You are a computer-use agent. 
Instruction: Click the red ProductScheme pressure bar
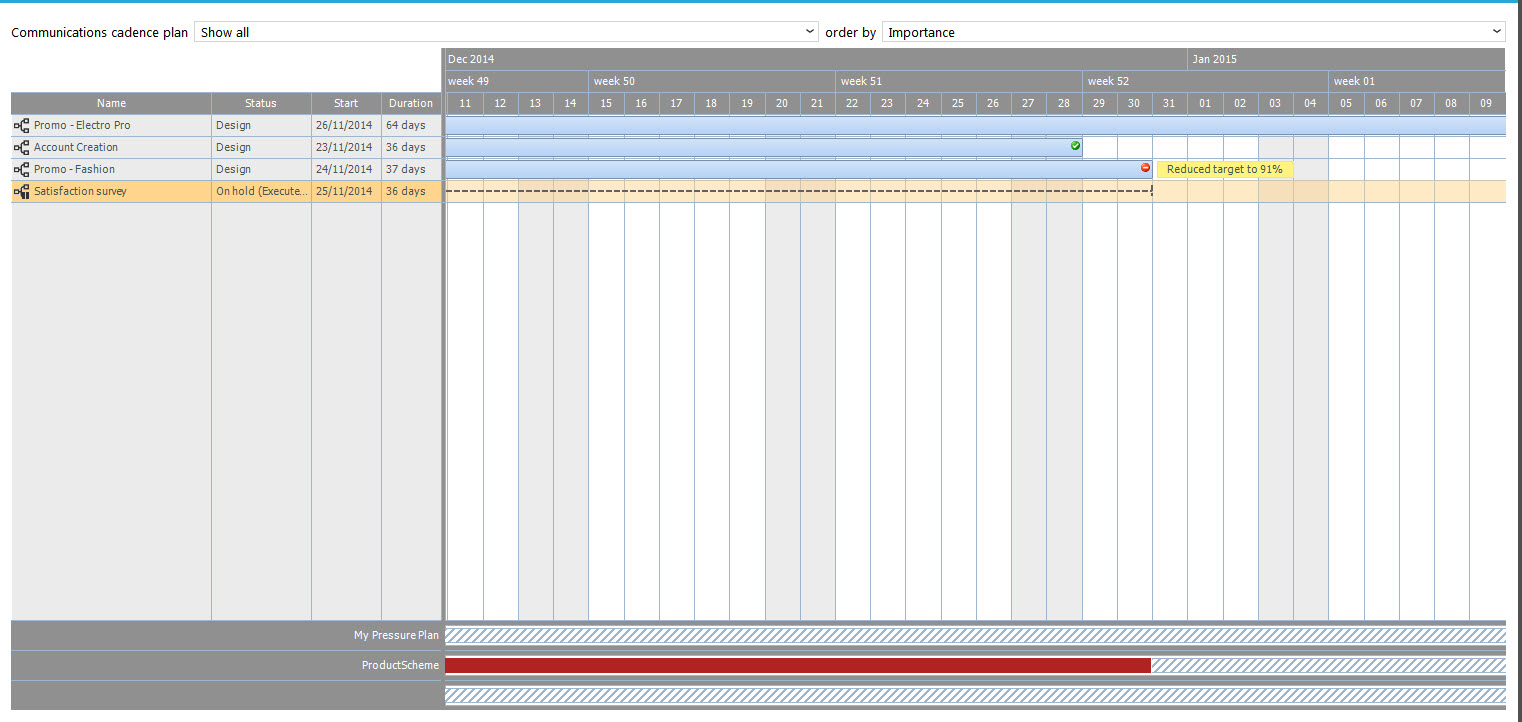point(797,666)
